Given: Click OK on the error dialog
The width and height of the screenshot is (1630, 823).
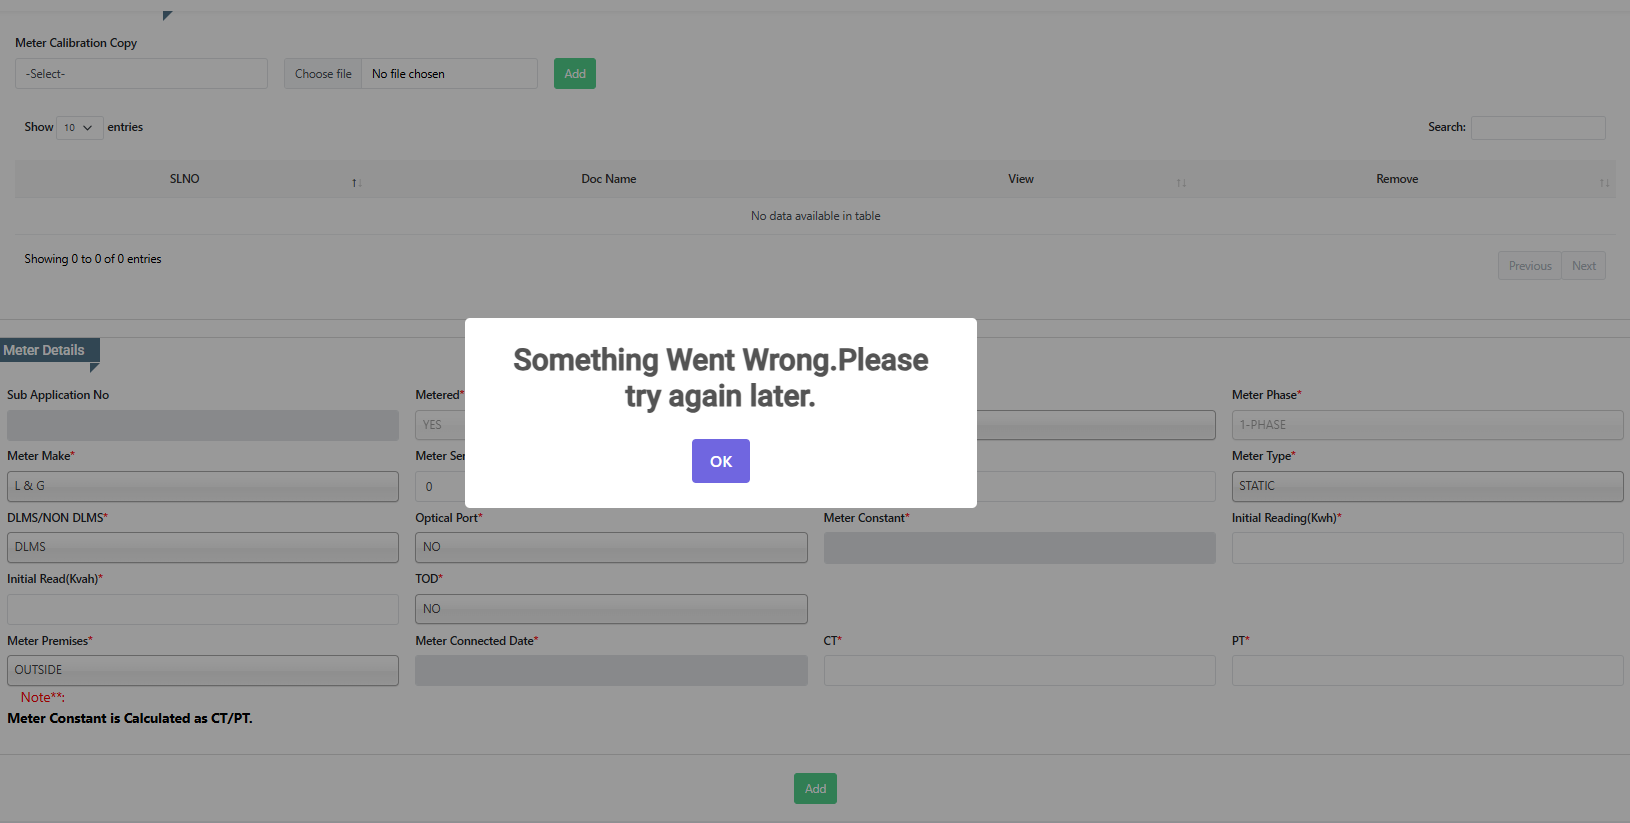Looking at the screenshot, I should 720,461.
